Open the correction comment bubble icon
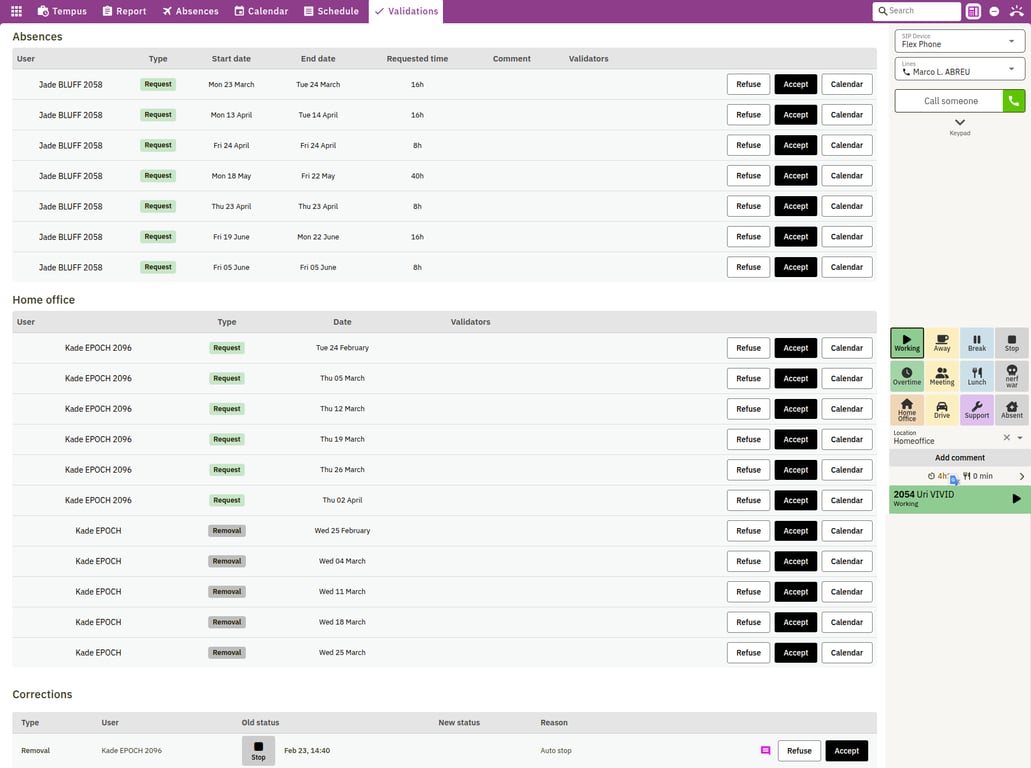This screenshot has width=1031, height=768. click(x=765, y=750)
